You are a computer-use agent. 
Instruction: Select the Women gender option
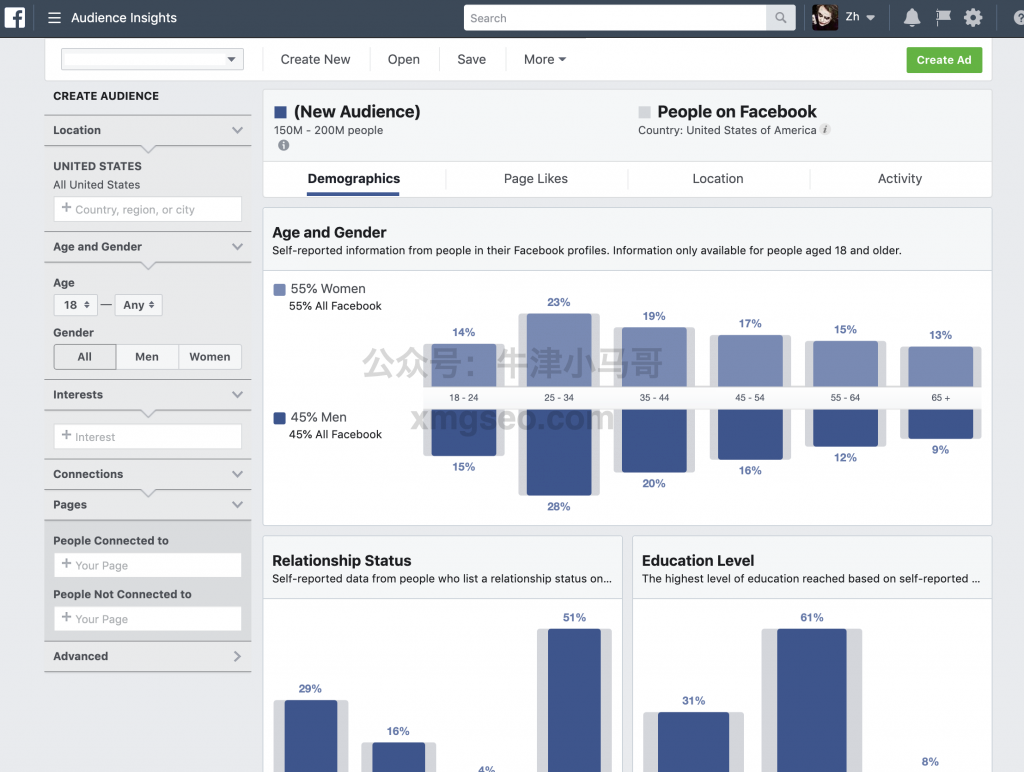210,357
